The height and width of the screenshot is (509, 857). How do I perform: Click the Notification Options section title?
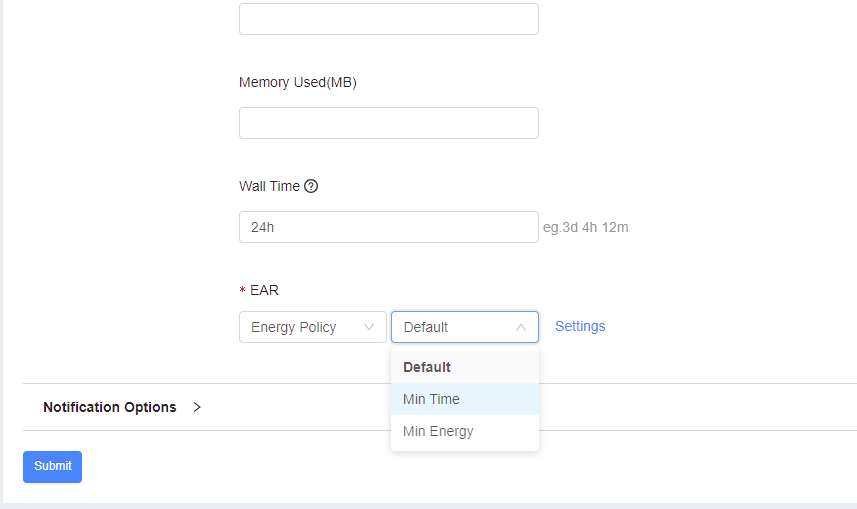click(x=109, y=407)
